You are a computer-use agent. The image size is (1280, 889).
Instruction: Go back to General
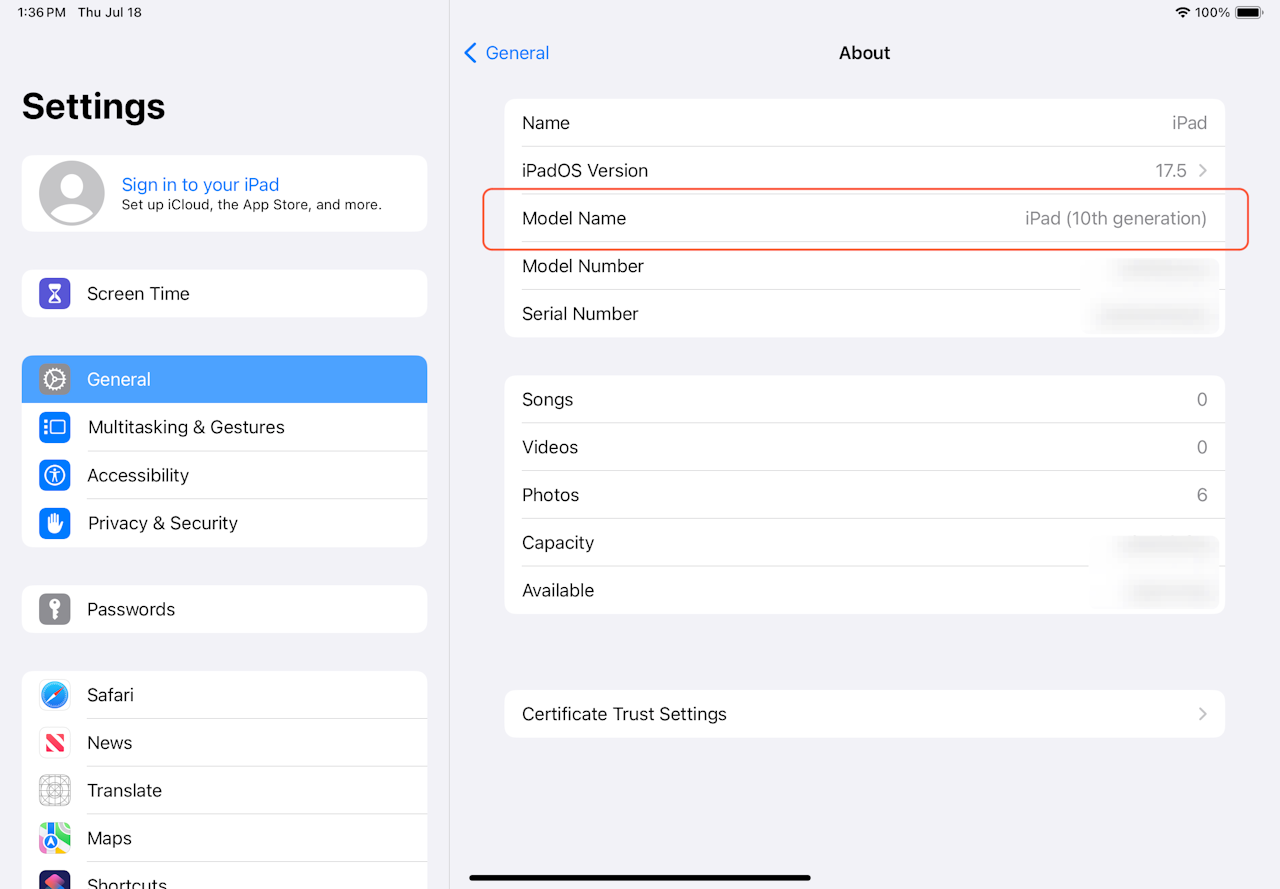[x=507, y=53]
